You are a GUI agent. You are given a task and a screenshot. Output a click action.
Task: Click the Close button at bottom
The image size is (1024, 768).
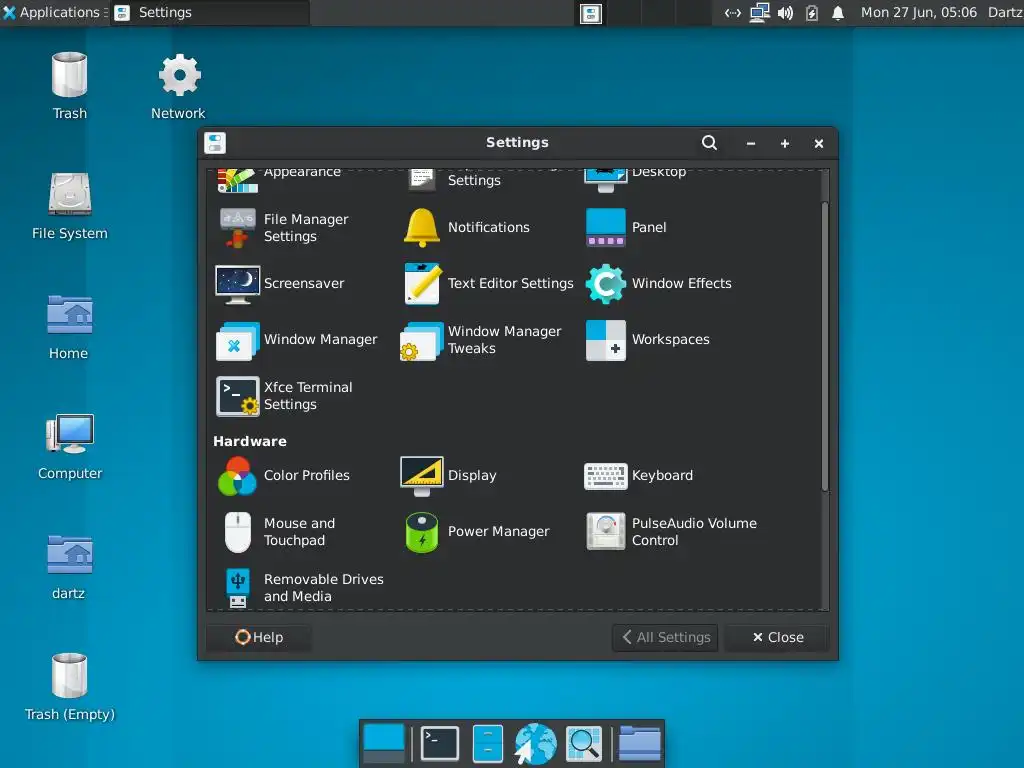(777, 637)
